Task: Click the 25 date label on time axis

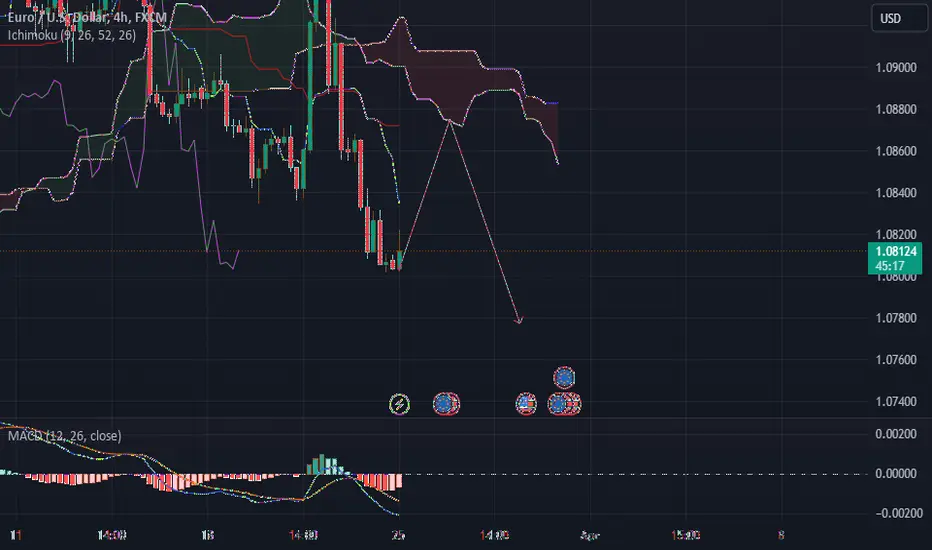Action: point(399,535)
